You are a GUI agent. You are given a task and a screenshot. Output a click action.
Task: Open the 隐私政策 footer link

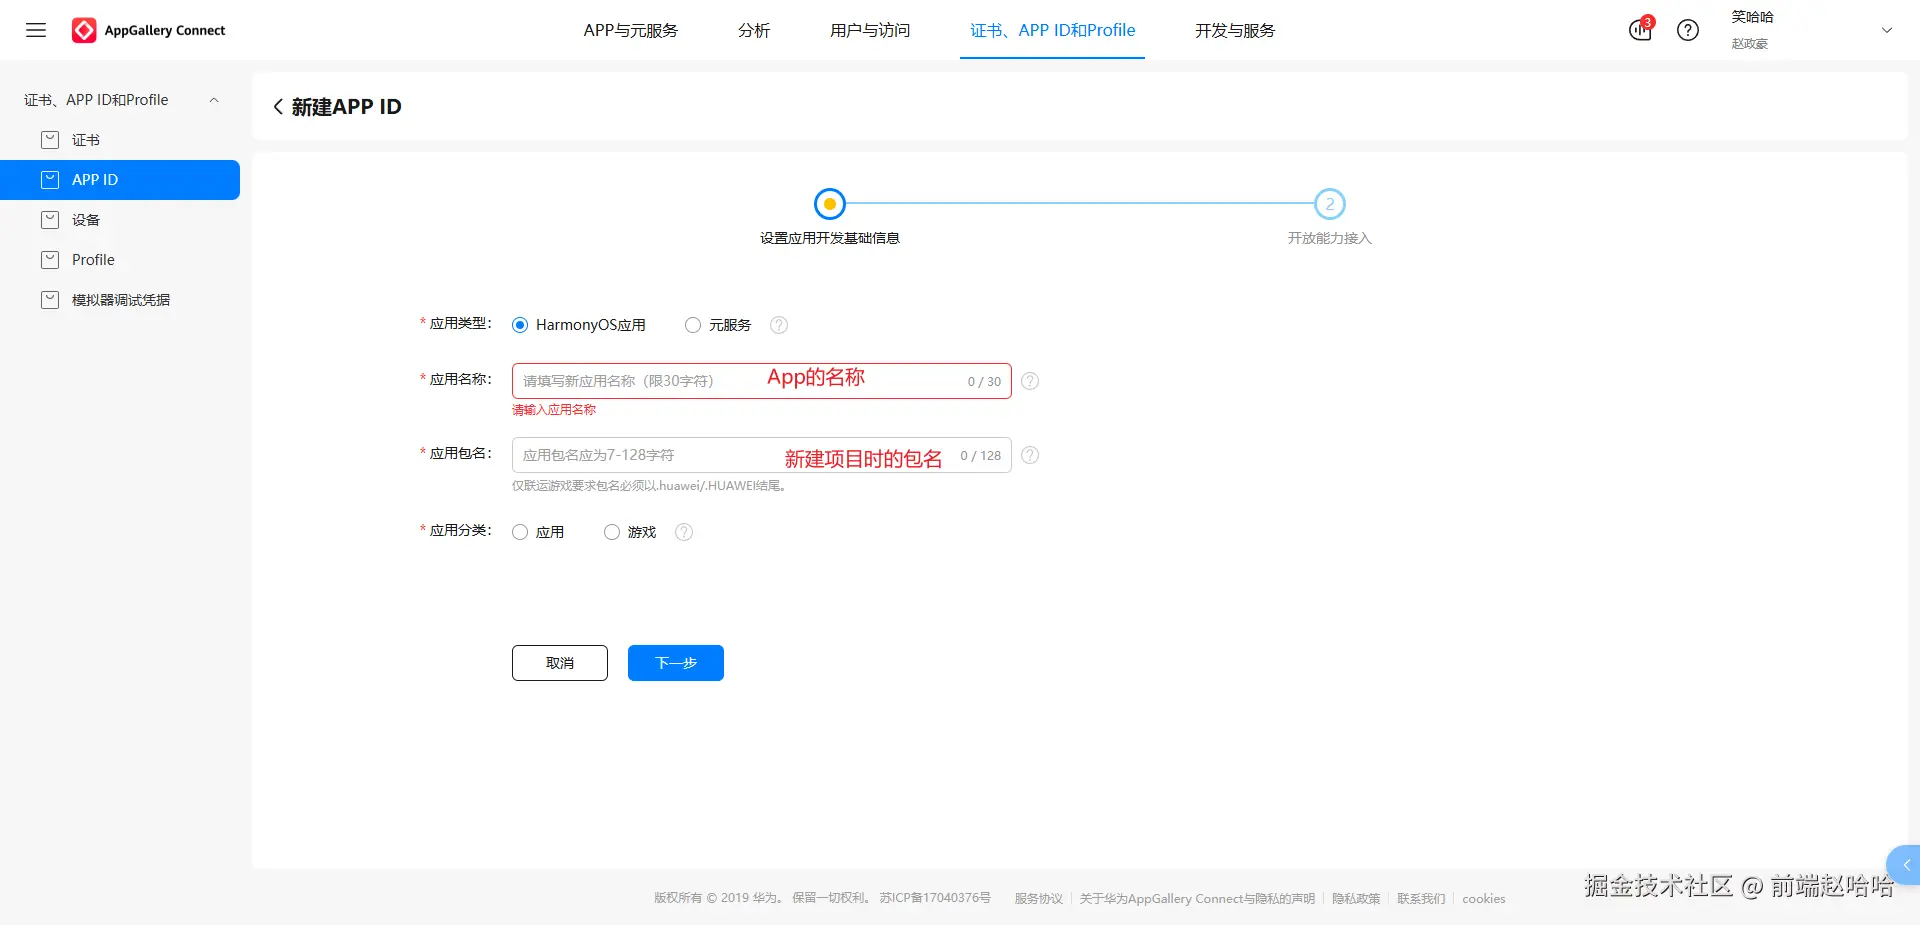(1356, 898)
